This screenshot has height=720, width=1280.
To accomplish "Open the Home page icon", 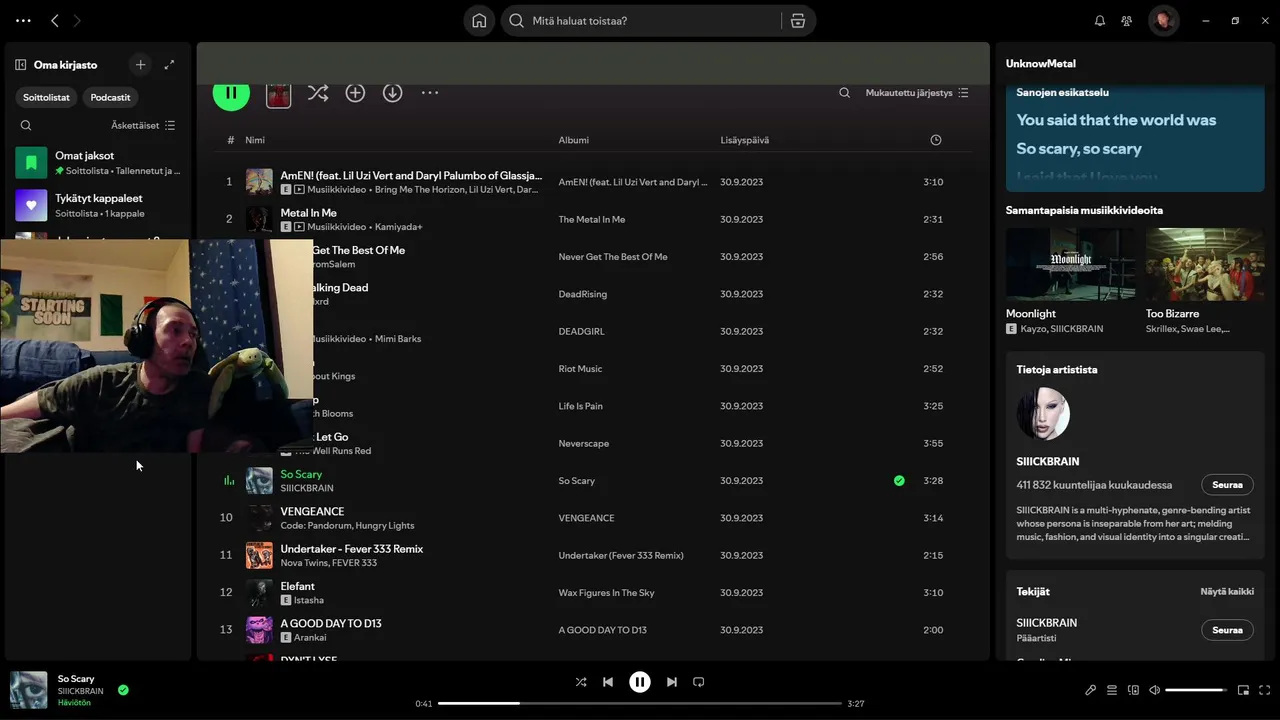I will 479,20.
